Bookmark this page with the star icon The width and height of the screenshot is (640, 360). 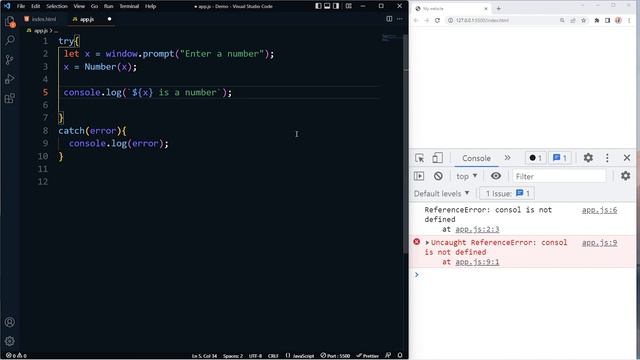584,20
